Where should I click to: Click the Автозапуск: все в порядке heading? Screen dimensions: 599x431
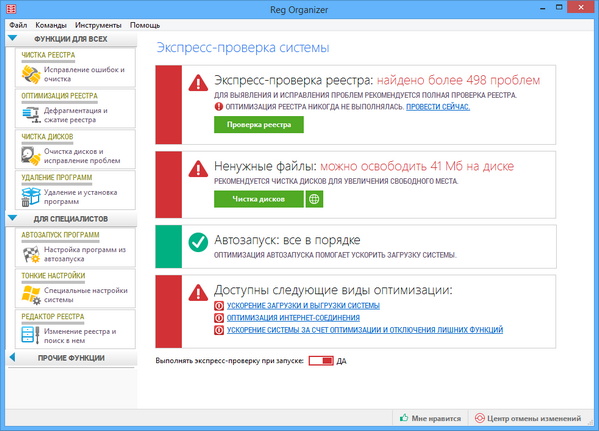[287, 240]
